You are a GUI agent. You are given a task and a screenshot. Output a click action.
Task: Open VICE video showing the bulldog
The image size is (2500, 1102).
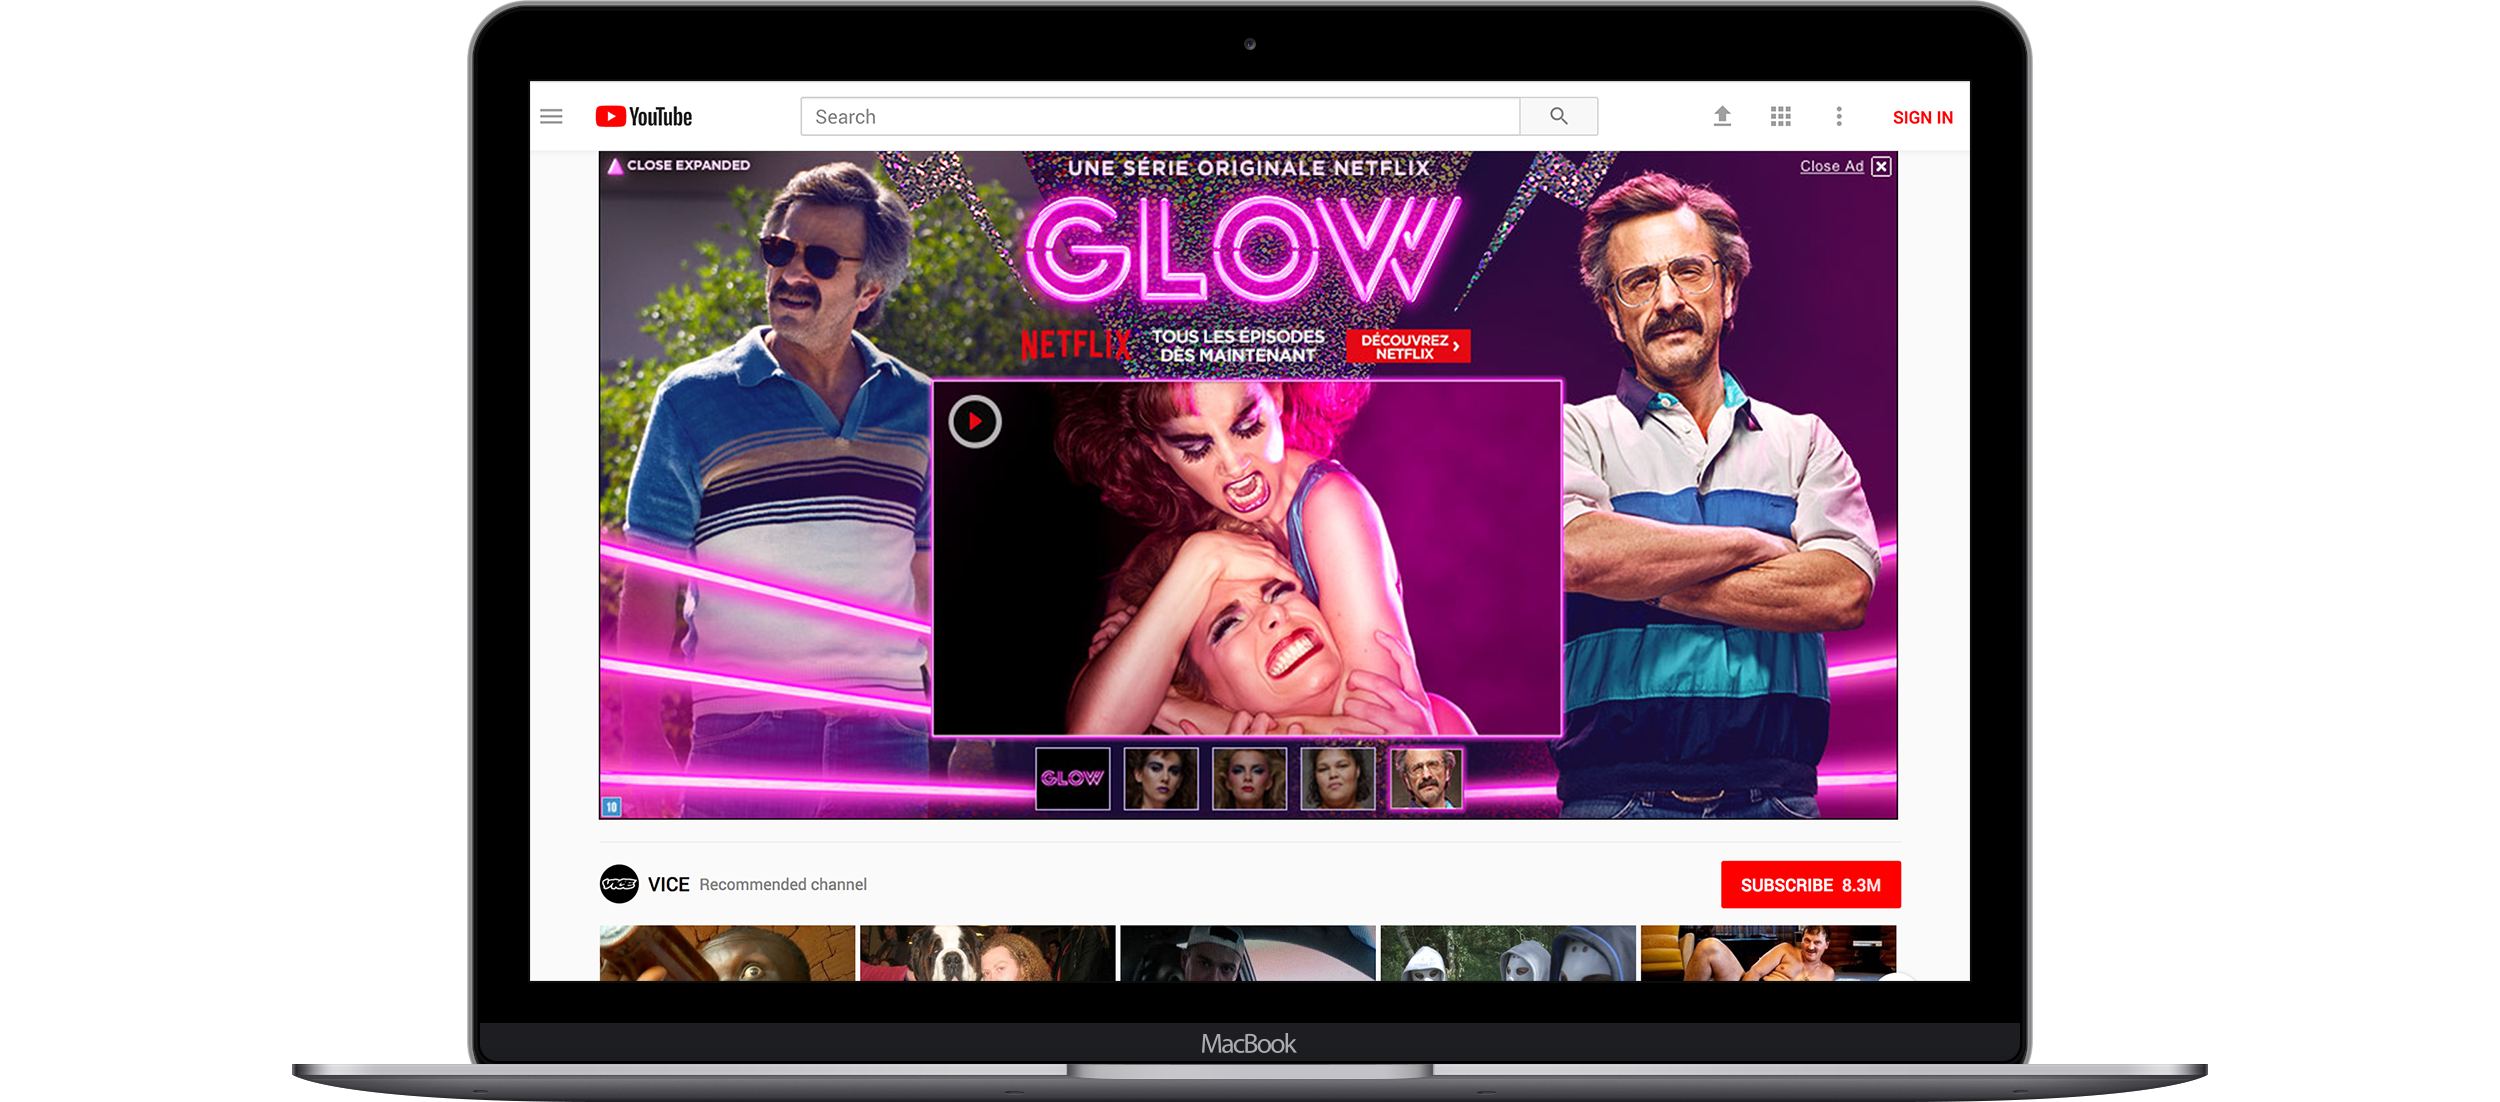(x=987, y=953)
